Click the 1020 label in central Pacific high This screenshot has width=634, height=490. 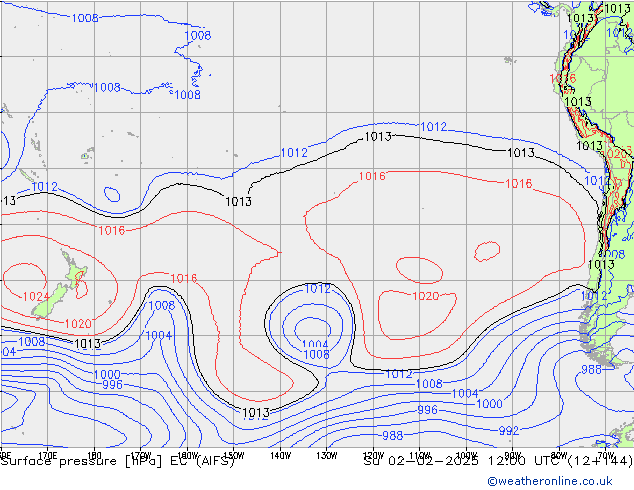tap(425, 296)
